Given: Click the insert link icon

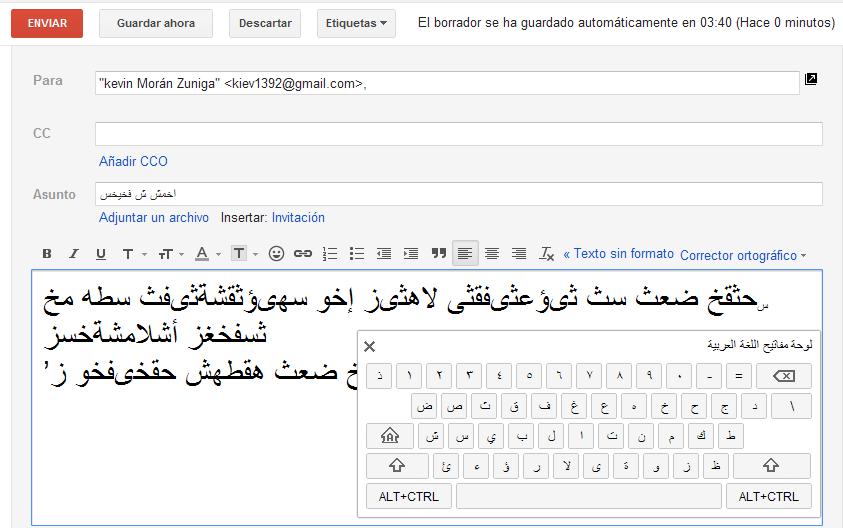Looking at the screenshot, I should pos(303,254).
